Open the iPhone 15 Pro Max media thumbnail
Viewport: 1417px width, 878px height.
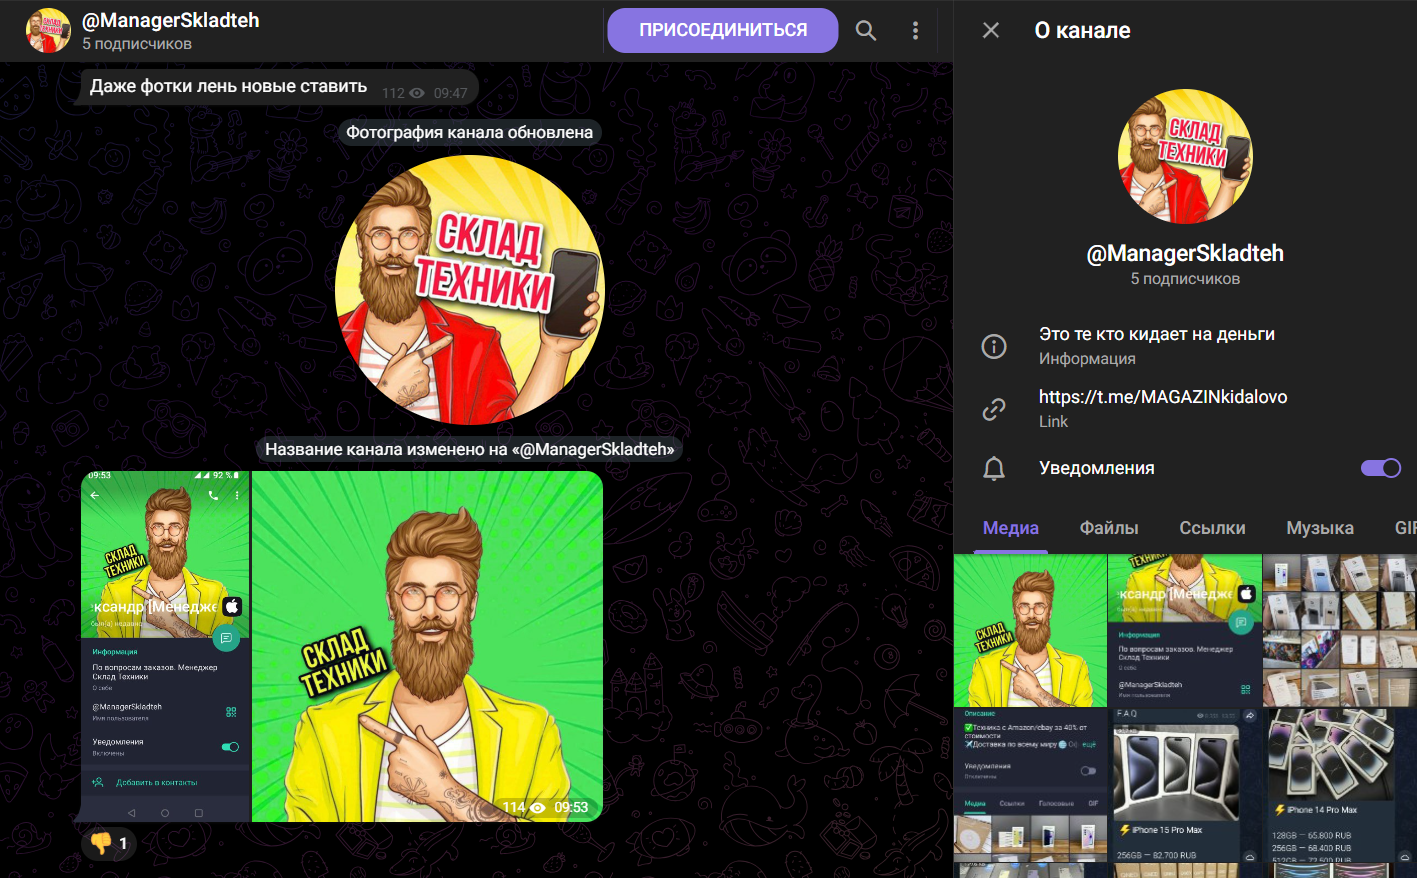pos(1185,785)
